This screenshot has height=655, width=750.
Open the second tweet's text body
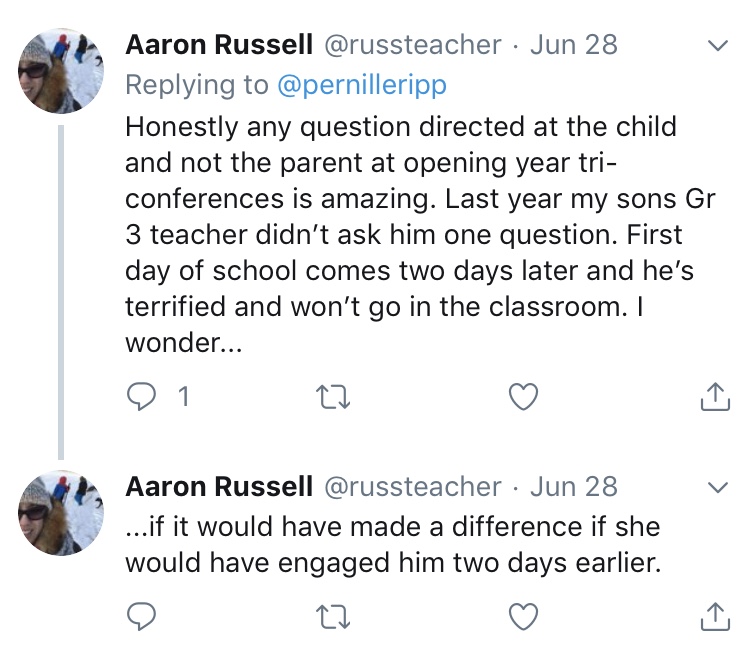tap(393, 544)
